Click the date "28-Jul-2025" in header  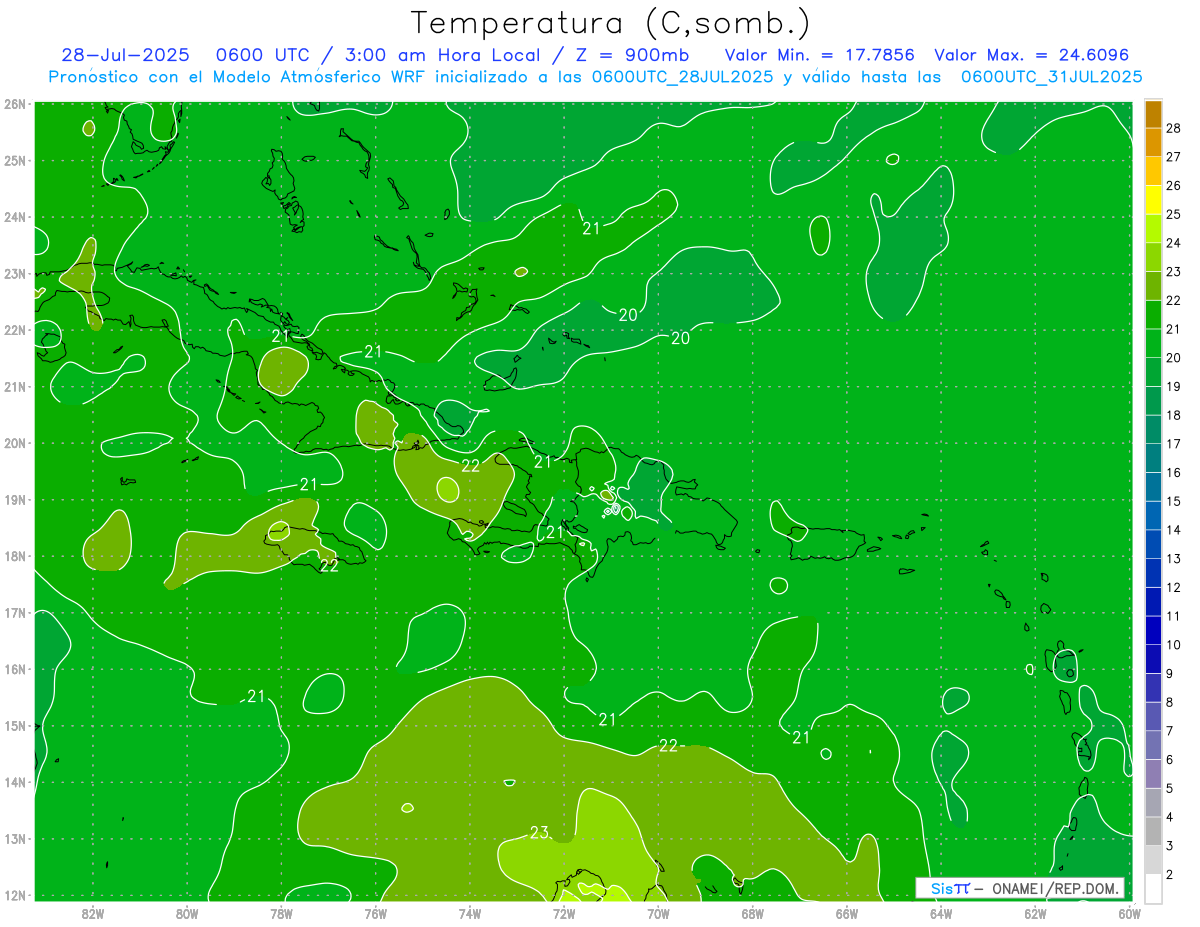click(125, 55)
